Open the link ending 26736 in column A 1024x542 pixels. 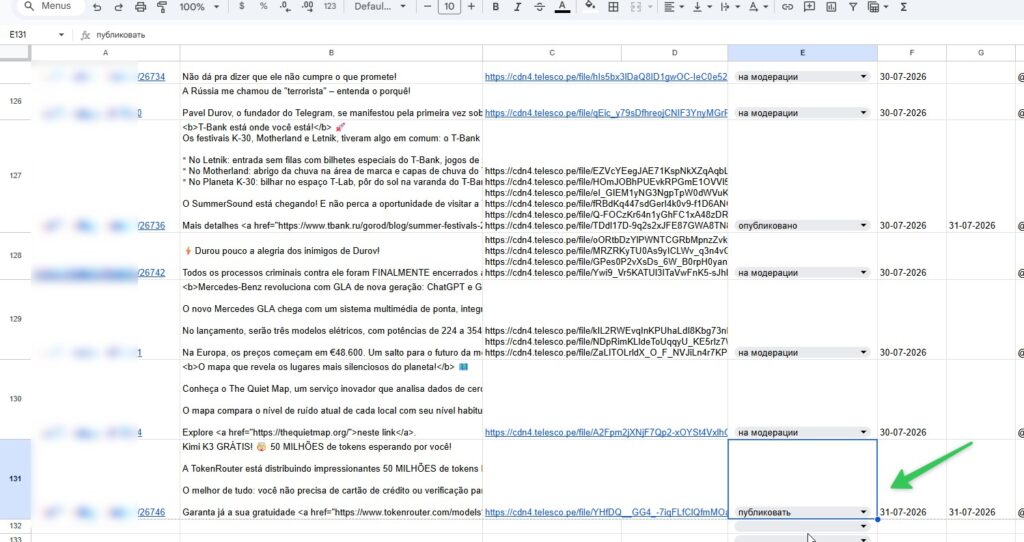[152, 225]
